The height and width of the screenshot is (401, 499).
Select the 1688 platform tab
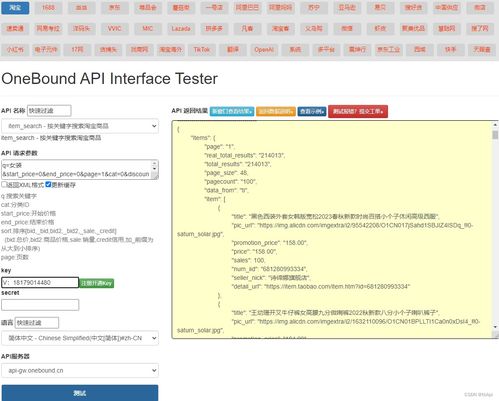coord(48,8)
